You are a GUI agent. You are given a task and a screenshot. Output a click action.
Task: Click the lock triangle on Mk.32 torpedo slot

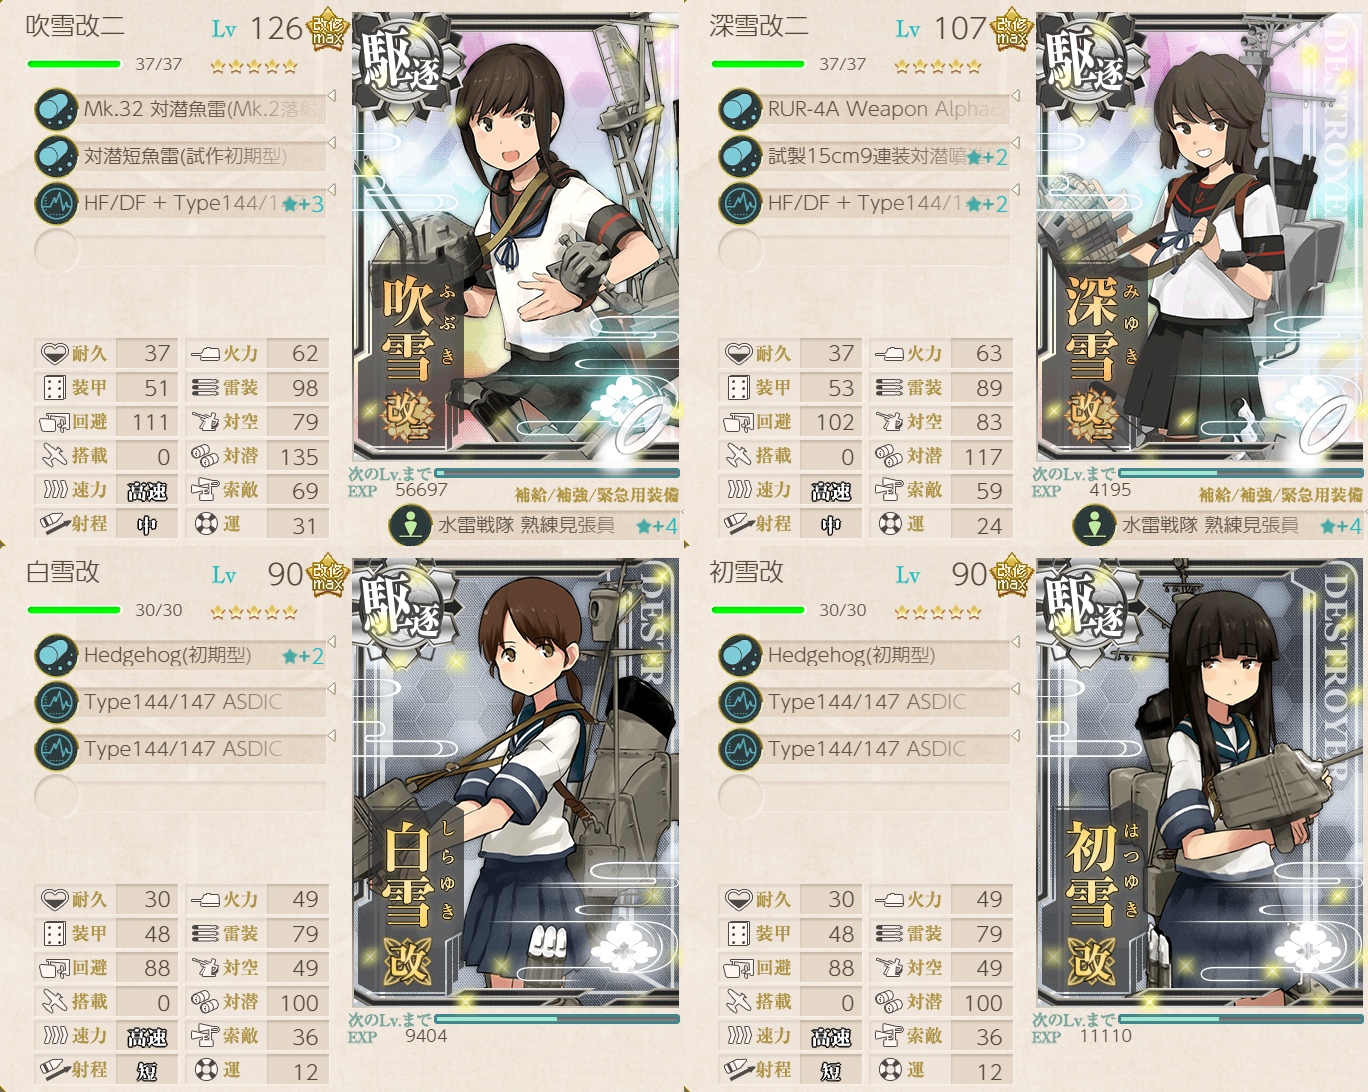tap(331, 96)
